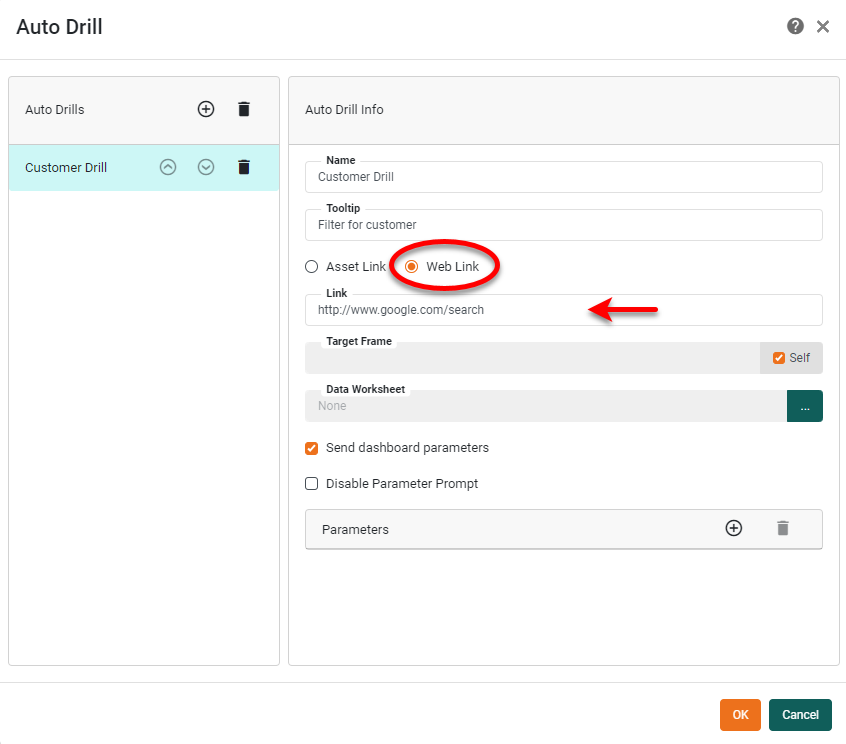Toggle the Self target frame checkbox
Screen dimensions: 846x744
pyautogui.click(x=779, y=358)
